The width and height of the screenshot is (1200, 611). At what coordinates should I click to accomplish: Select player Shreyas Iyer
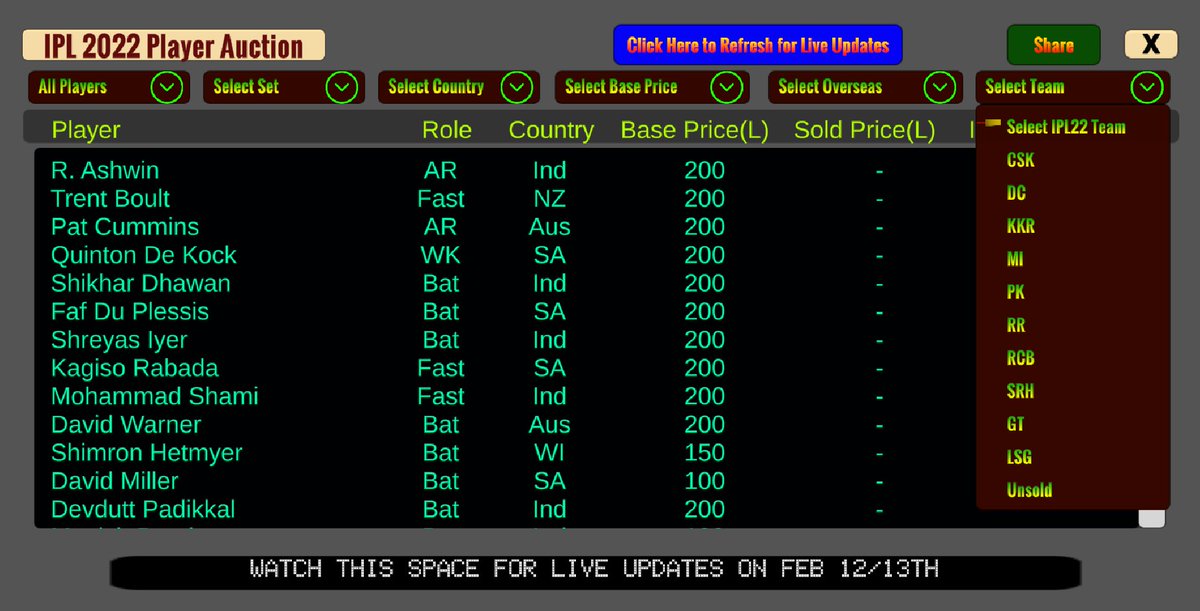pyautogui.click(x=119, y=340)
